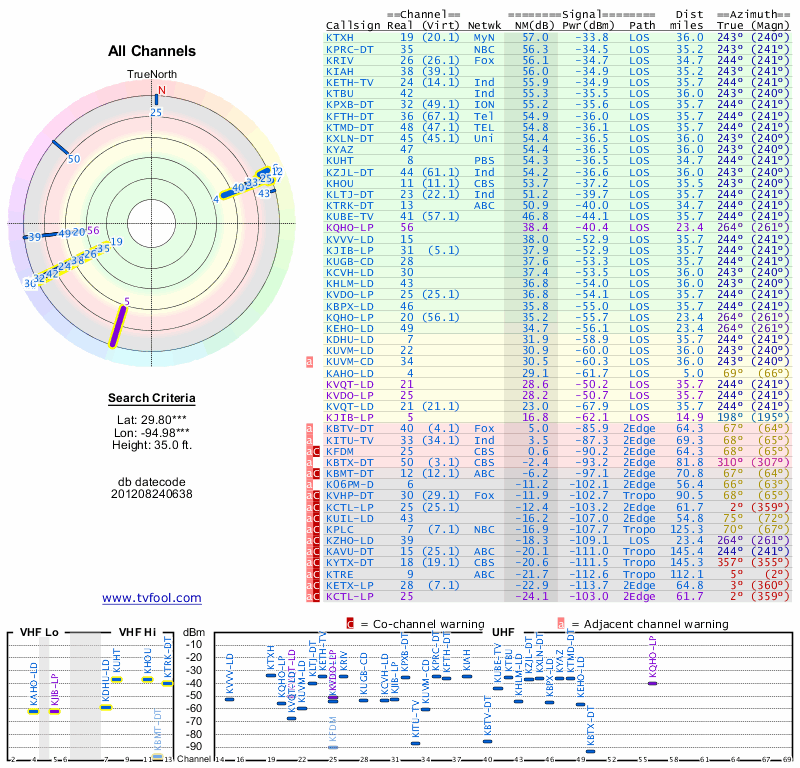Click the adjacent-channel warning icon beside KUVM-CD

310,361
